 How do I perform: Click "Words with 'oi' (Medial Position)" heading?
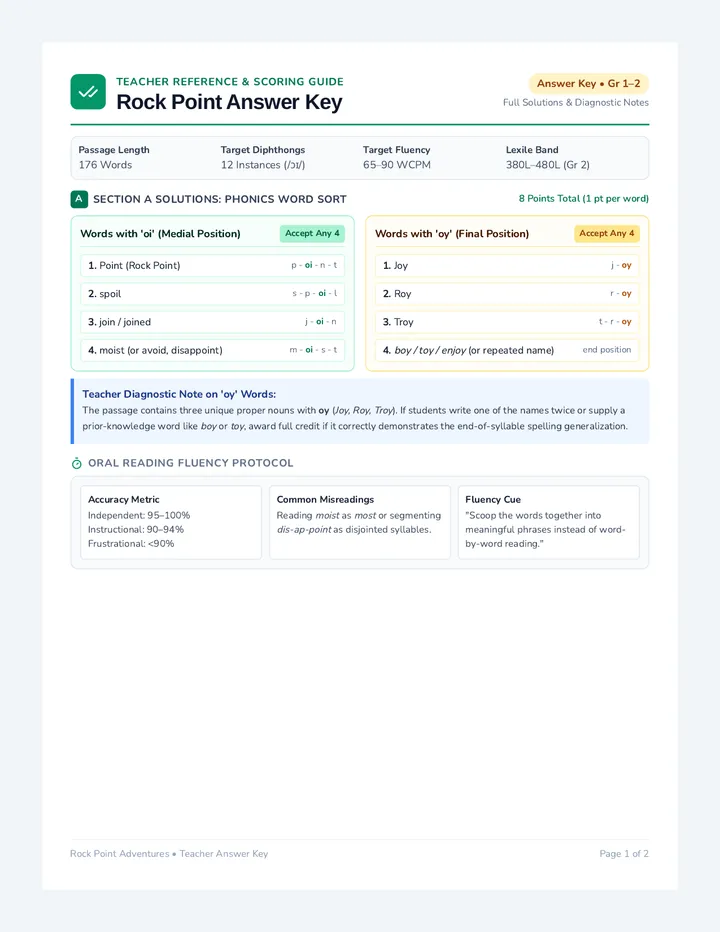coord(161,234)
